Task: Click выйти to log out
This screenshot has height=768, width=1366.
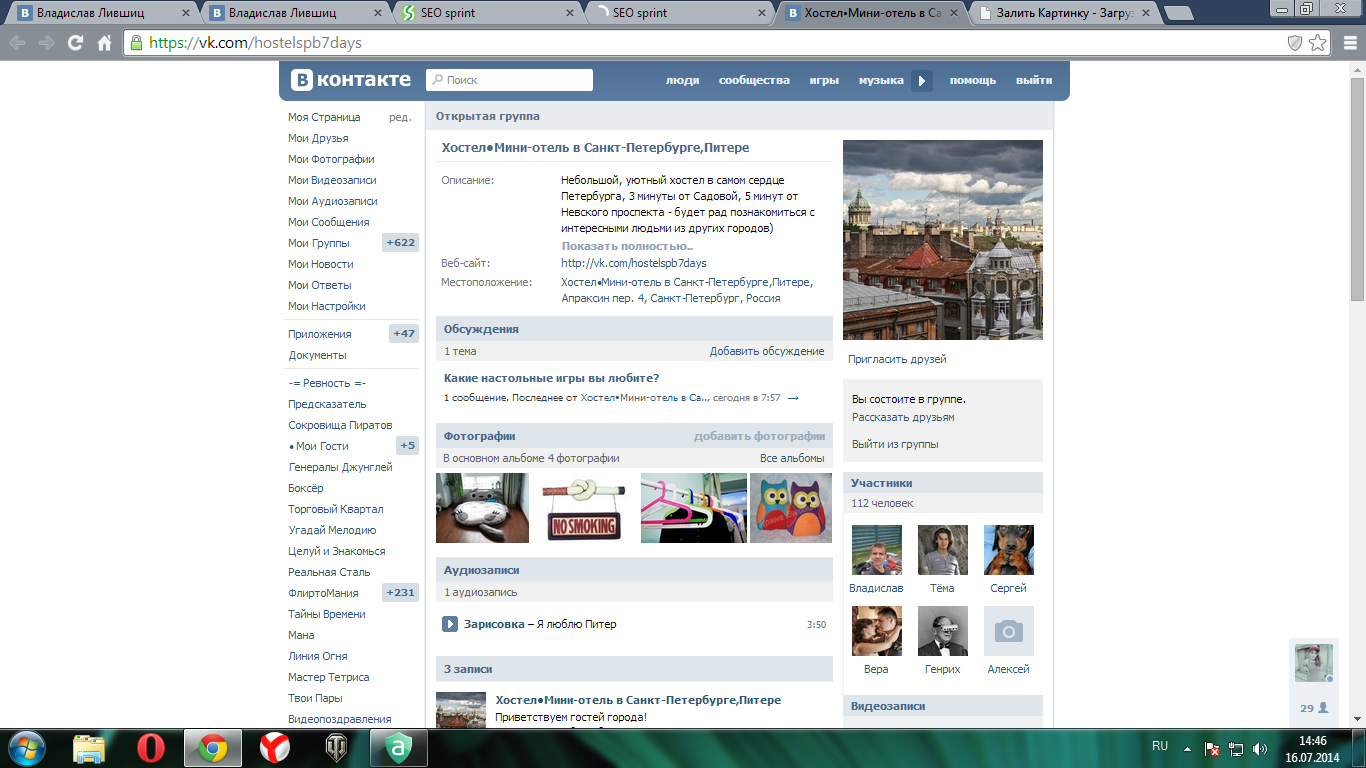Action: click(x=1034, y=80)
